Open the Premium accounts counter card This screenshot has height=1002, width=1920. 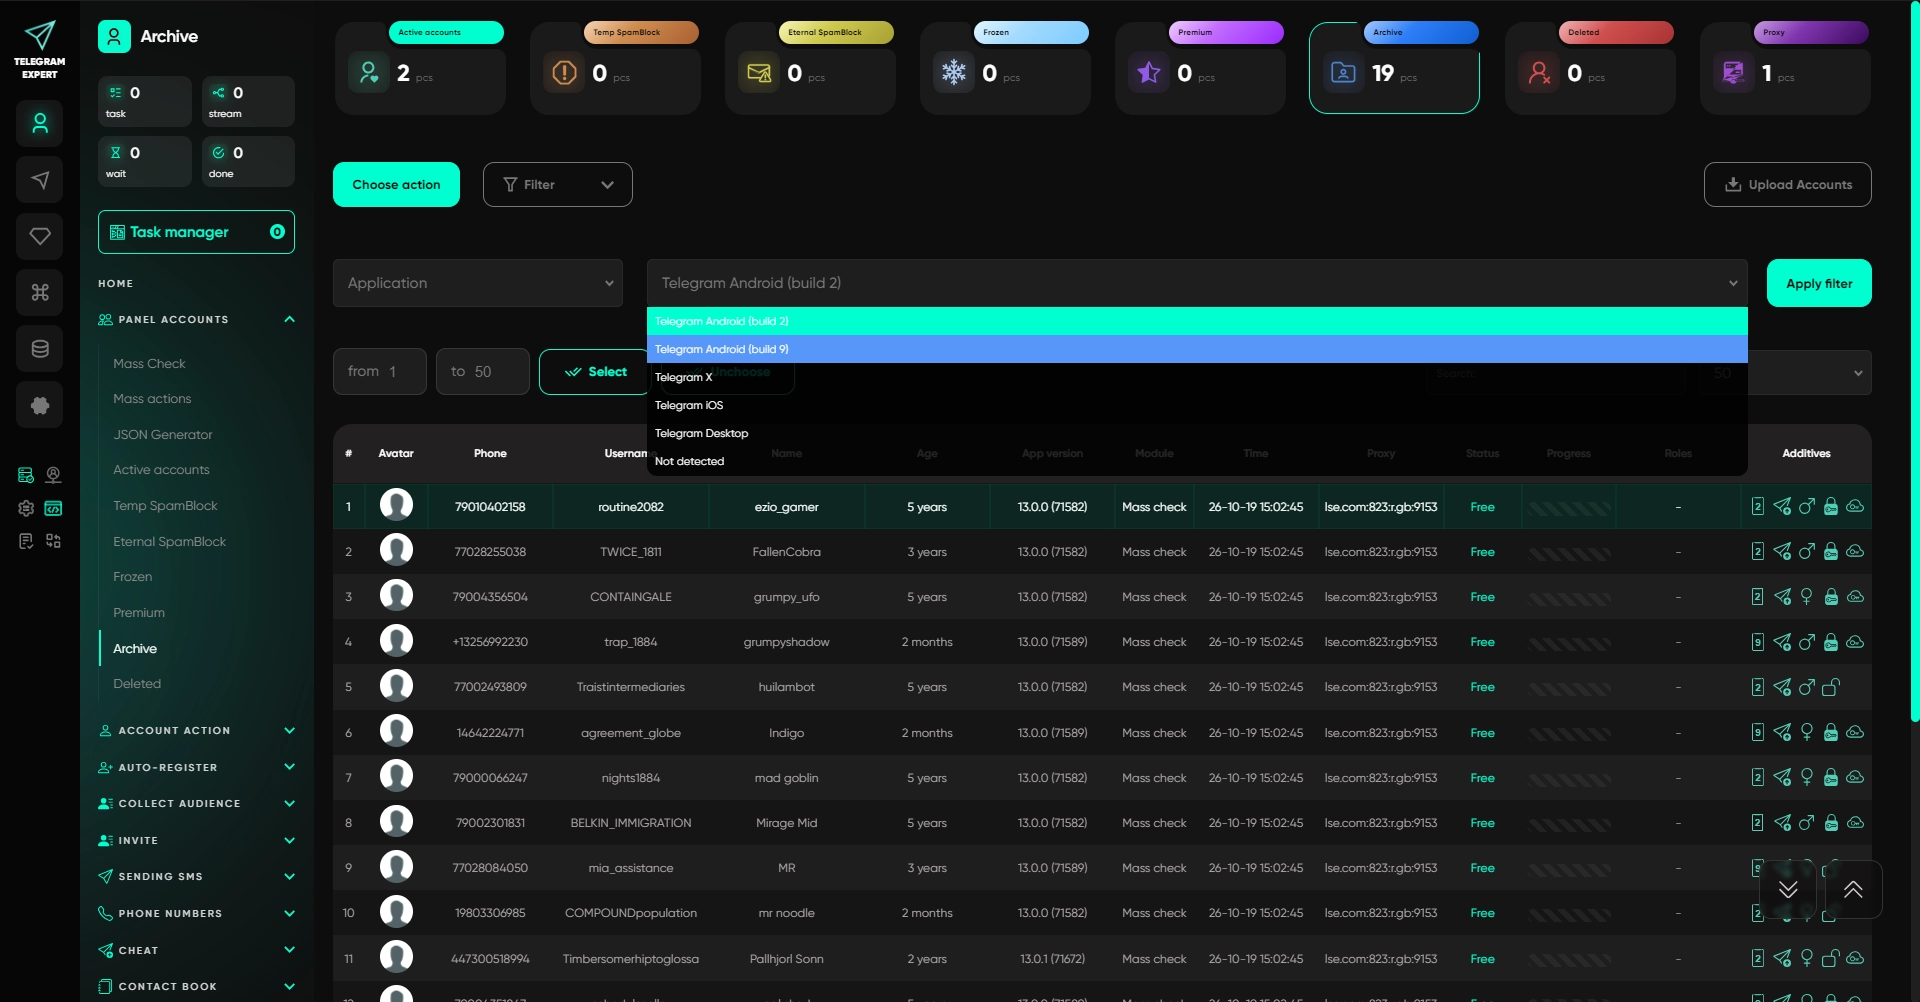[1200, 68]
